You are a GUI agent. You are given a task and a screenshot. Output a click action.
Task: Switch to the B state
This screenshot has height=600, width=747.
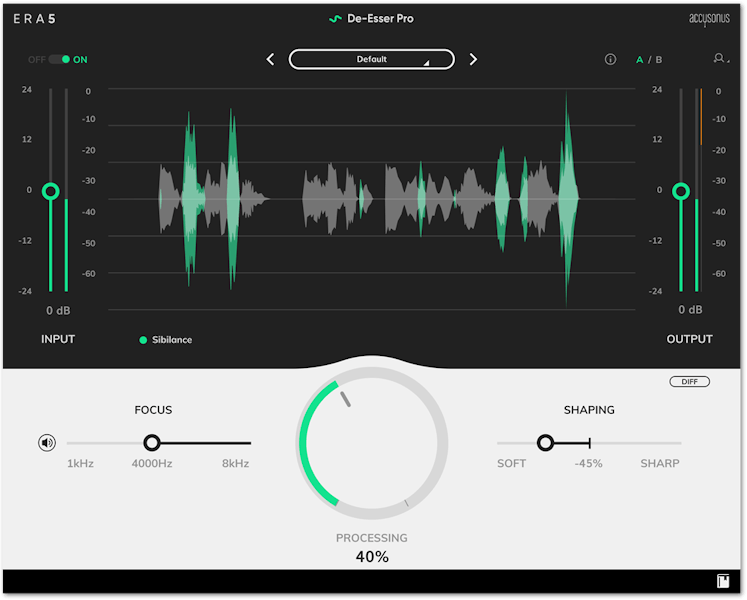pyautogui.click(x=658, y=60)
